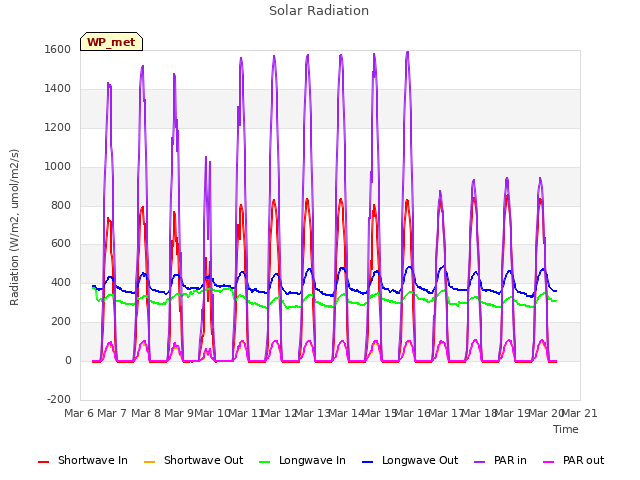
Task: Click the 400 y-axis tick label
Action: pyautogui.click(x=61, y=282)
